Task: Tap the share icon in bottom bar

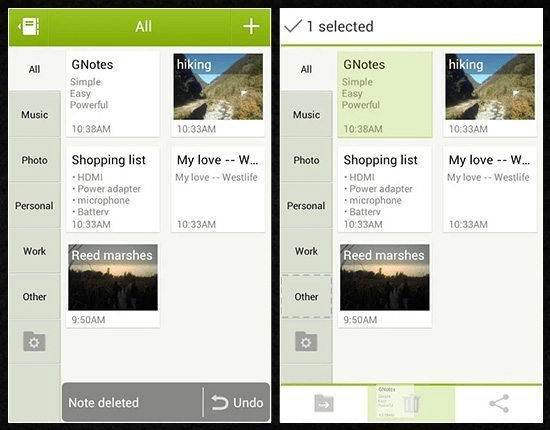Action: pos(499,403)
